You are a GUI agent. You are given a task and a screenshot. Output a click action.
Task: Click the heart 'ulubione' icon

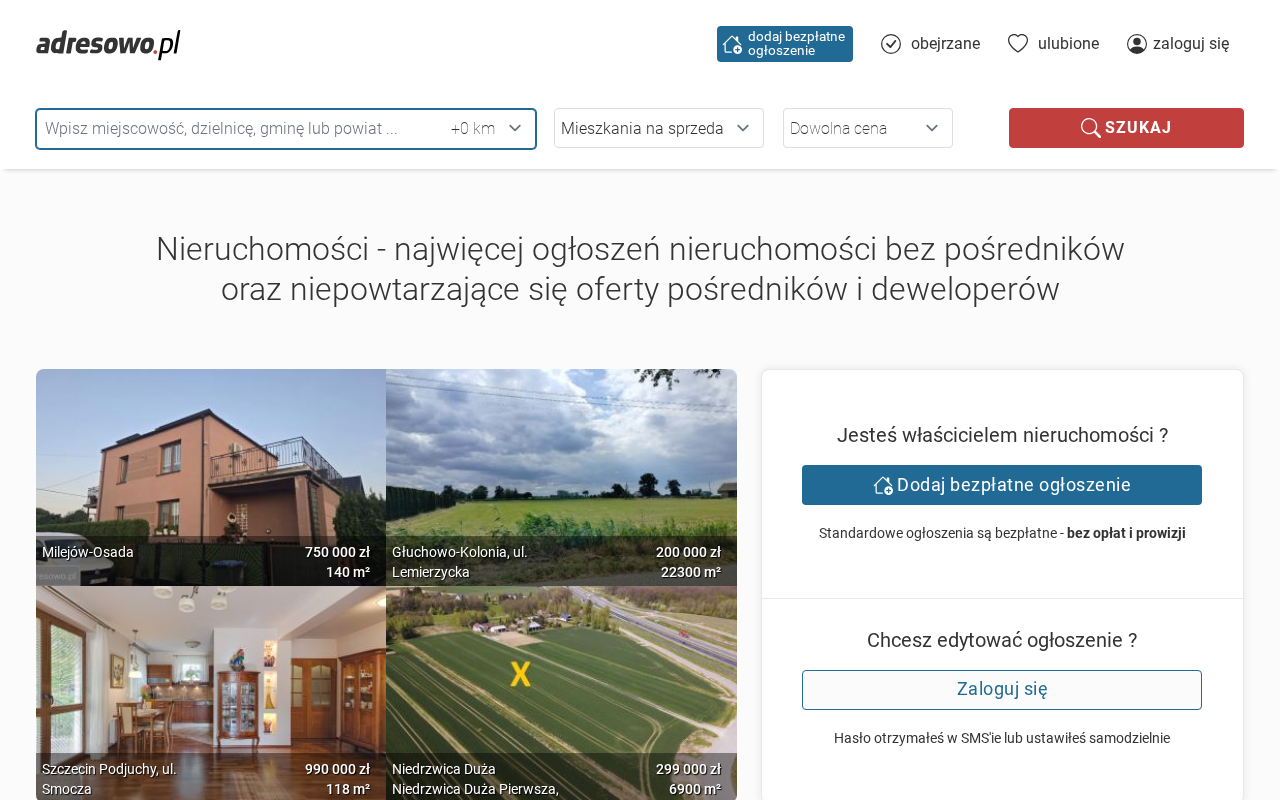[x=1018, y=43]
